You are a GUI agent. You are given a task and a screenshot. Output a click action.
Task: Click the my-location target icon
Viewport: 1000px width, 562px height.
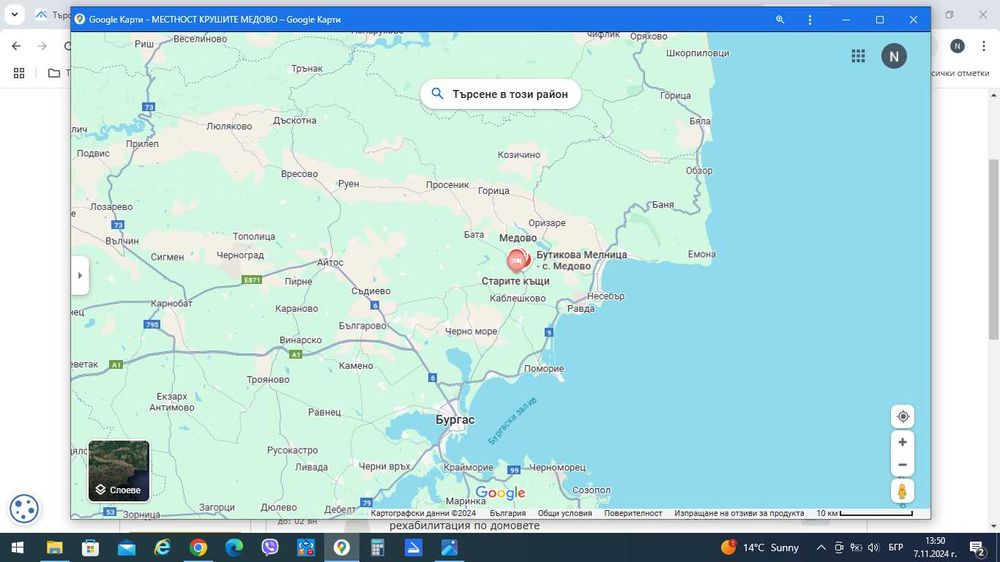coord(903,417)
